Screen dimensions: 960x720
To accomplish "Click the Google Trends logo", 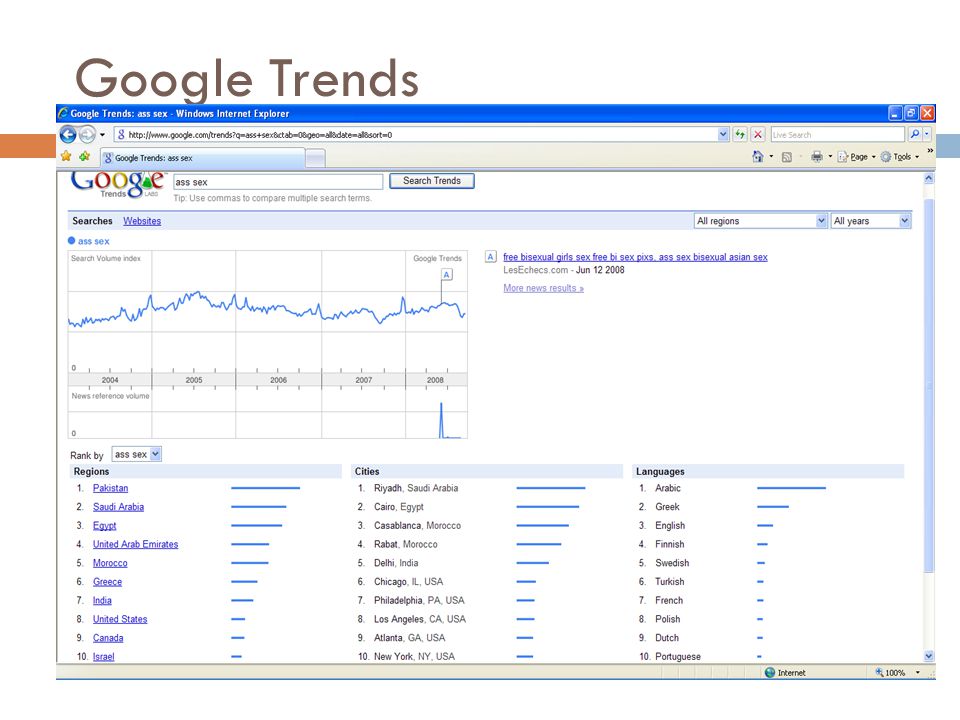I will pyautogui.click(x=117, y=184).
